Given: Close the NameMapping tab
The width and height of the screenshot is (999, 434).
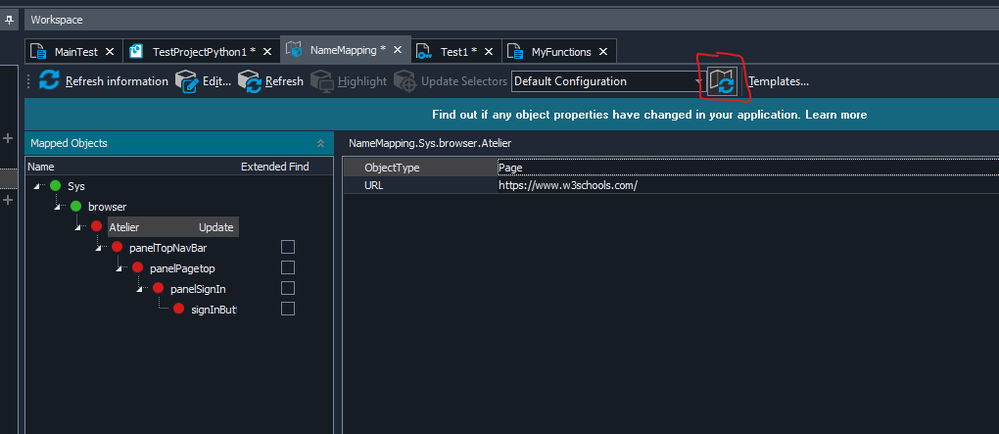Looking at the screenshot, I should (397, 49).
